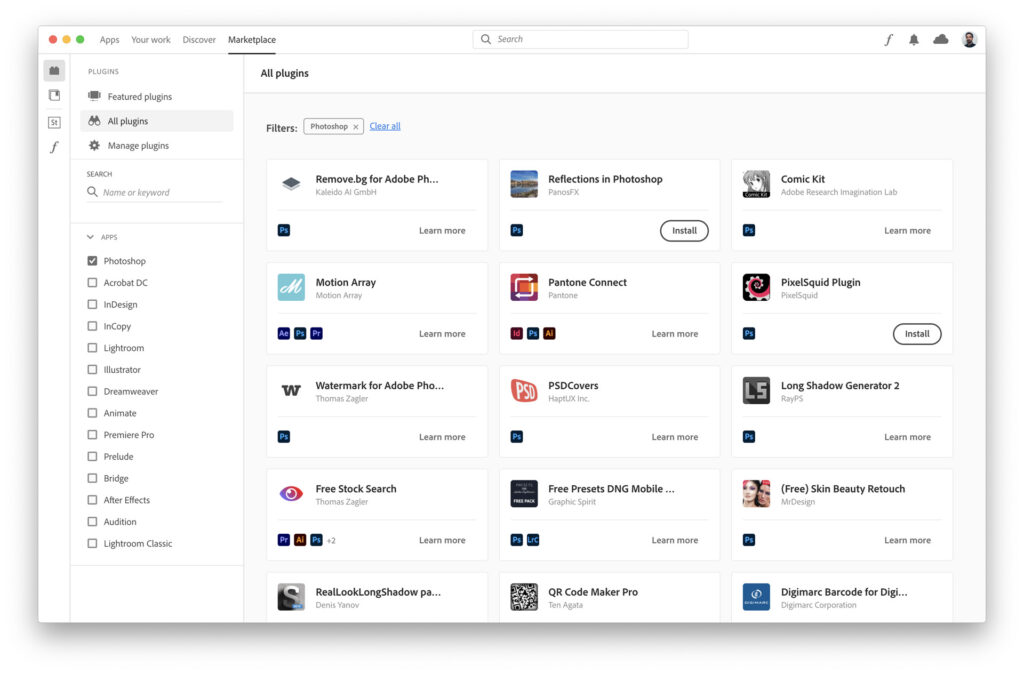Screen dimensions: 1024x673
Task: Click Clear all filters link
Action: [385, 126]
